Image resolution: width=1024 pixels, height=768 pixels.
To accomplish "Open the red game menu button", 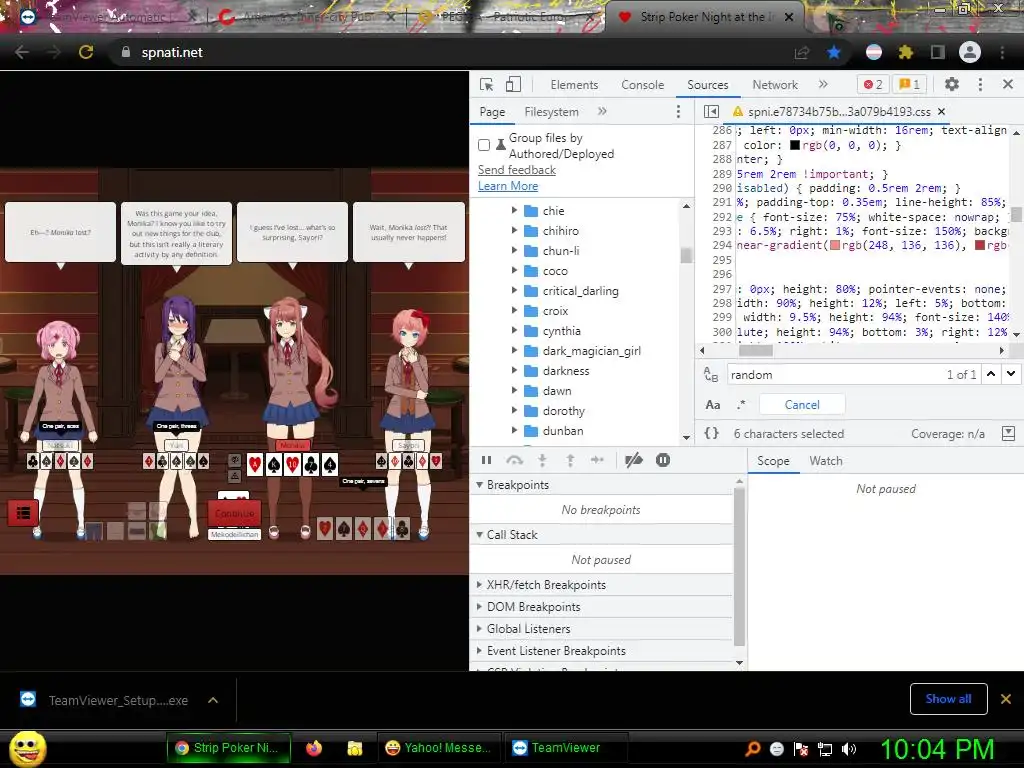I will point(23,513).
